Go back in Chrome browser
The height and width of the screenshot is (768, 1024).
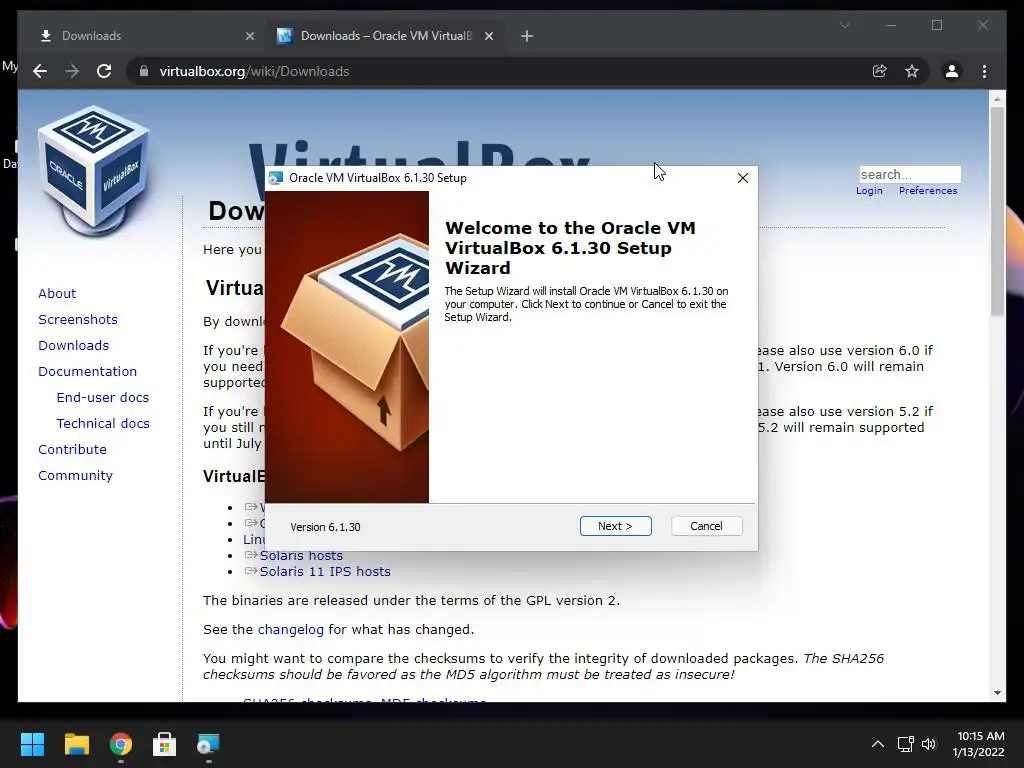[x=40, y=71]
